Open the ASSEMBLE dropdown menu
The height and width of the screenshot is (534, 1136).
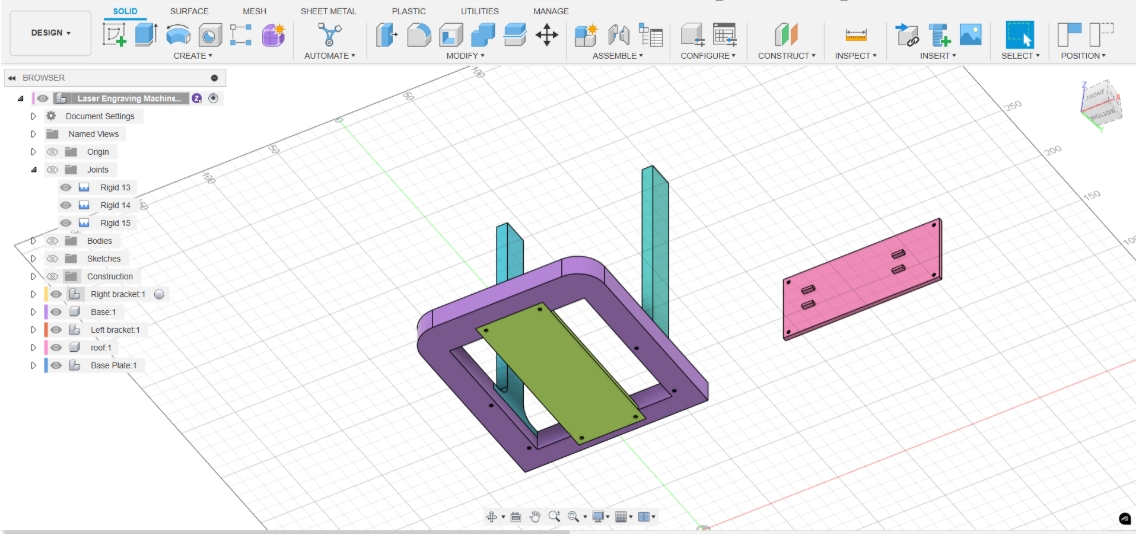point(618,56)
